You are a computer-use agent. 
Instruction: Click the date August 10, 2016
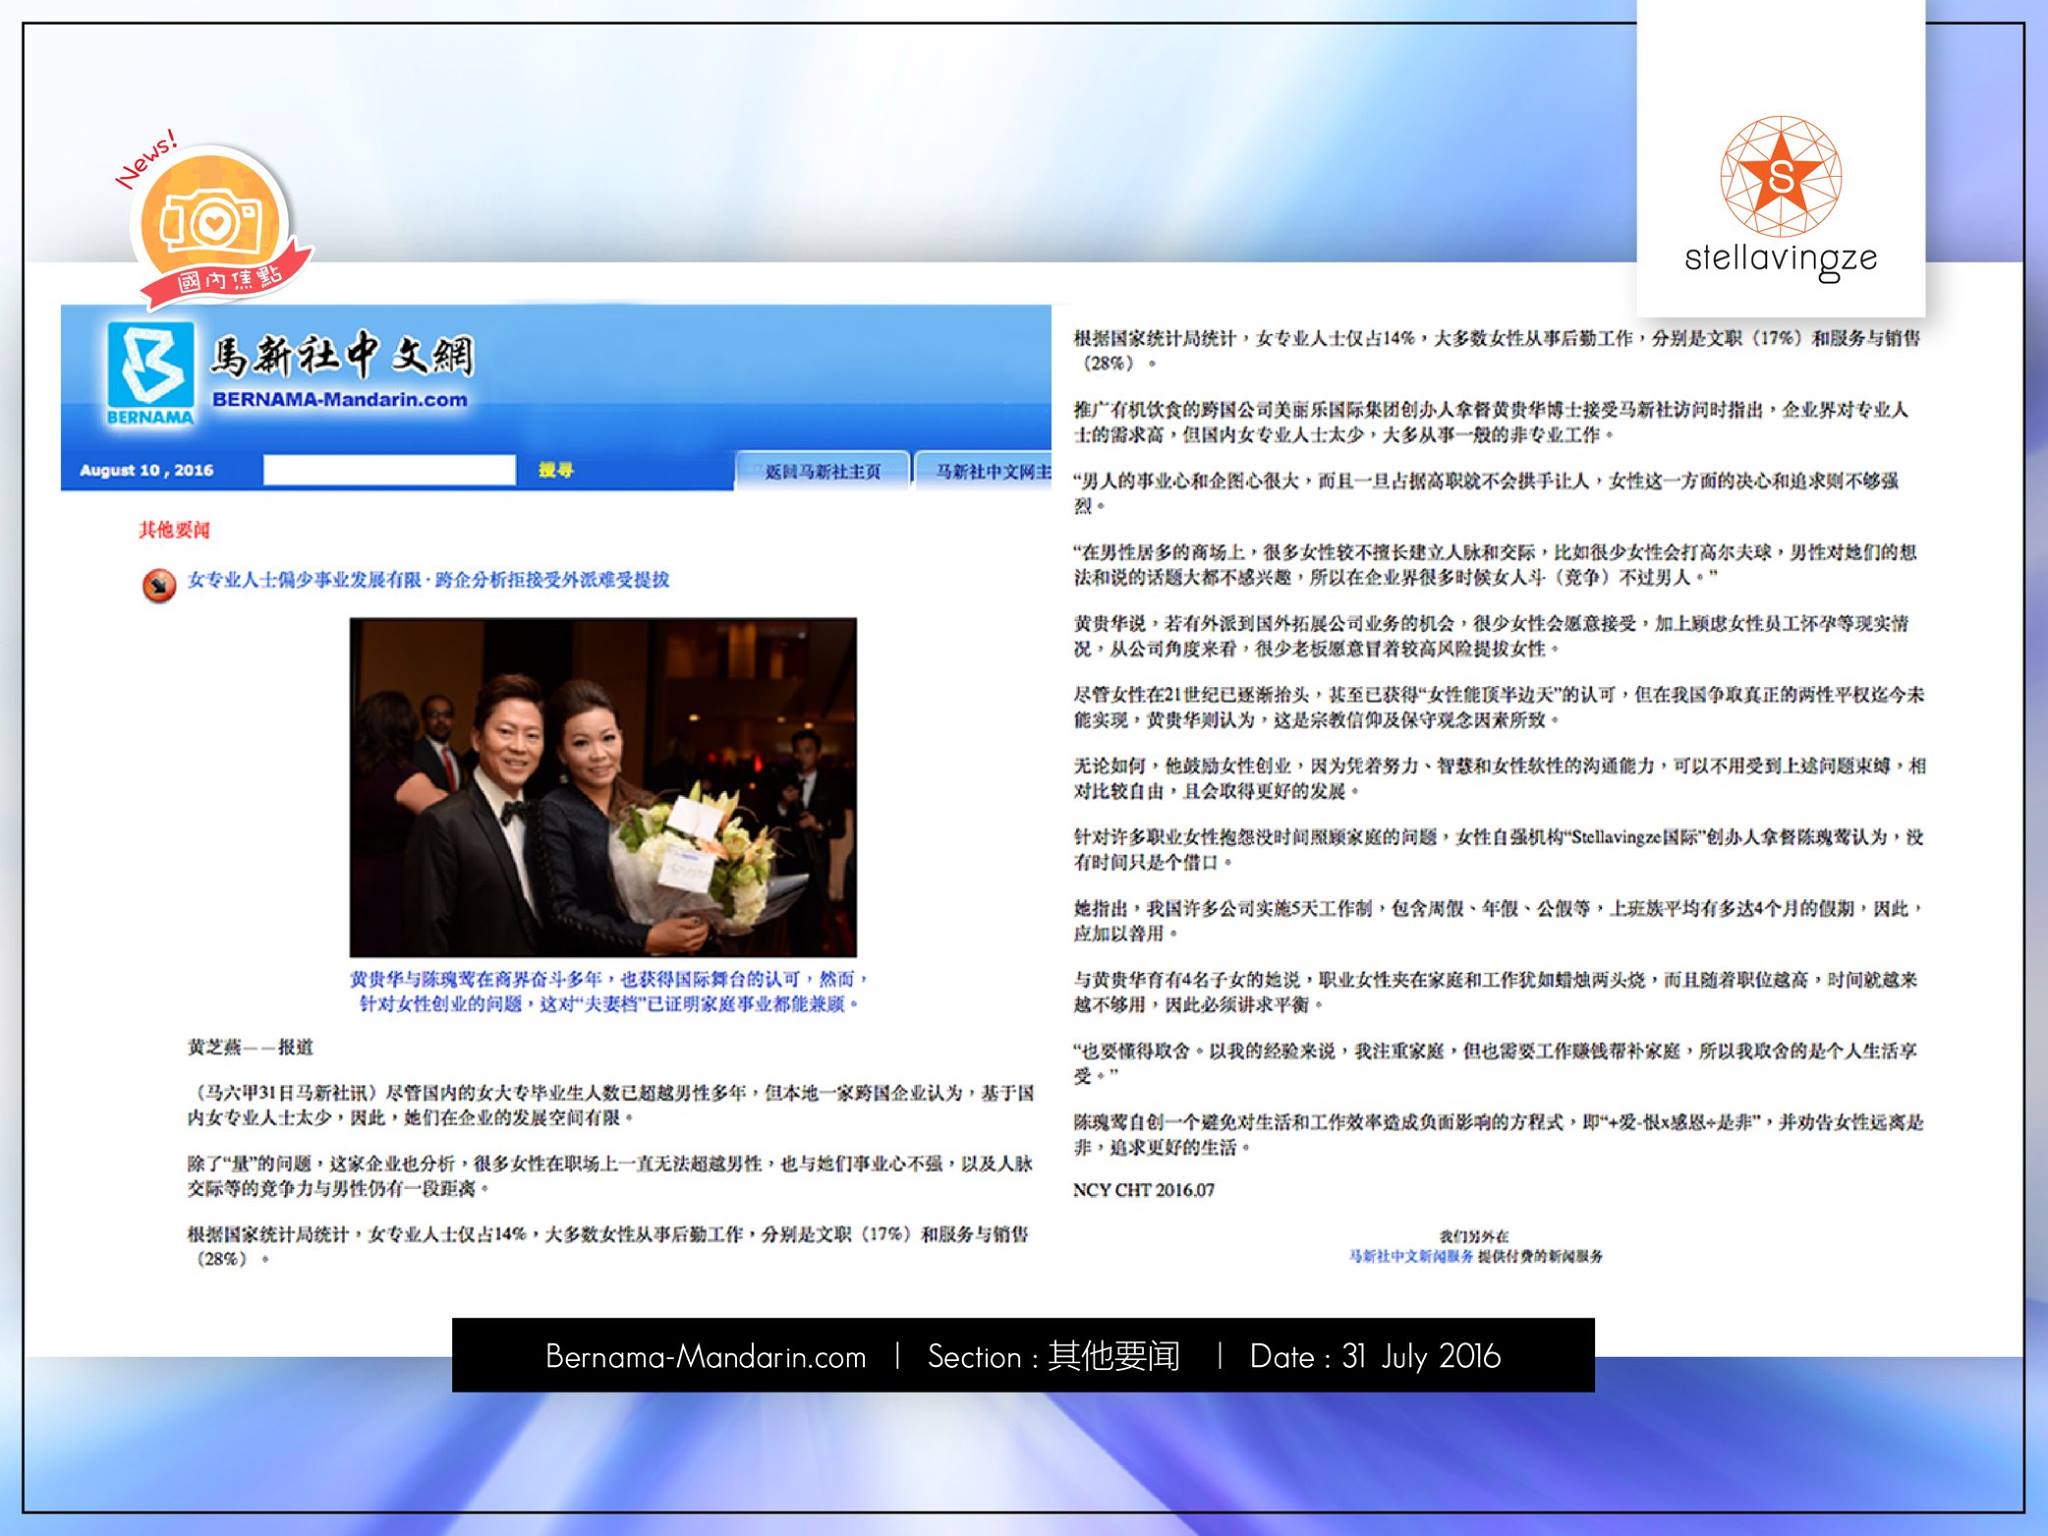coord(146,470)
